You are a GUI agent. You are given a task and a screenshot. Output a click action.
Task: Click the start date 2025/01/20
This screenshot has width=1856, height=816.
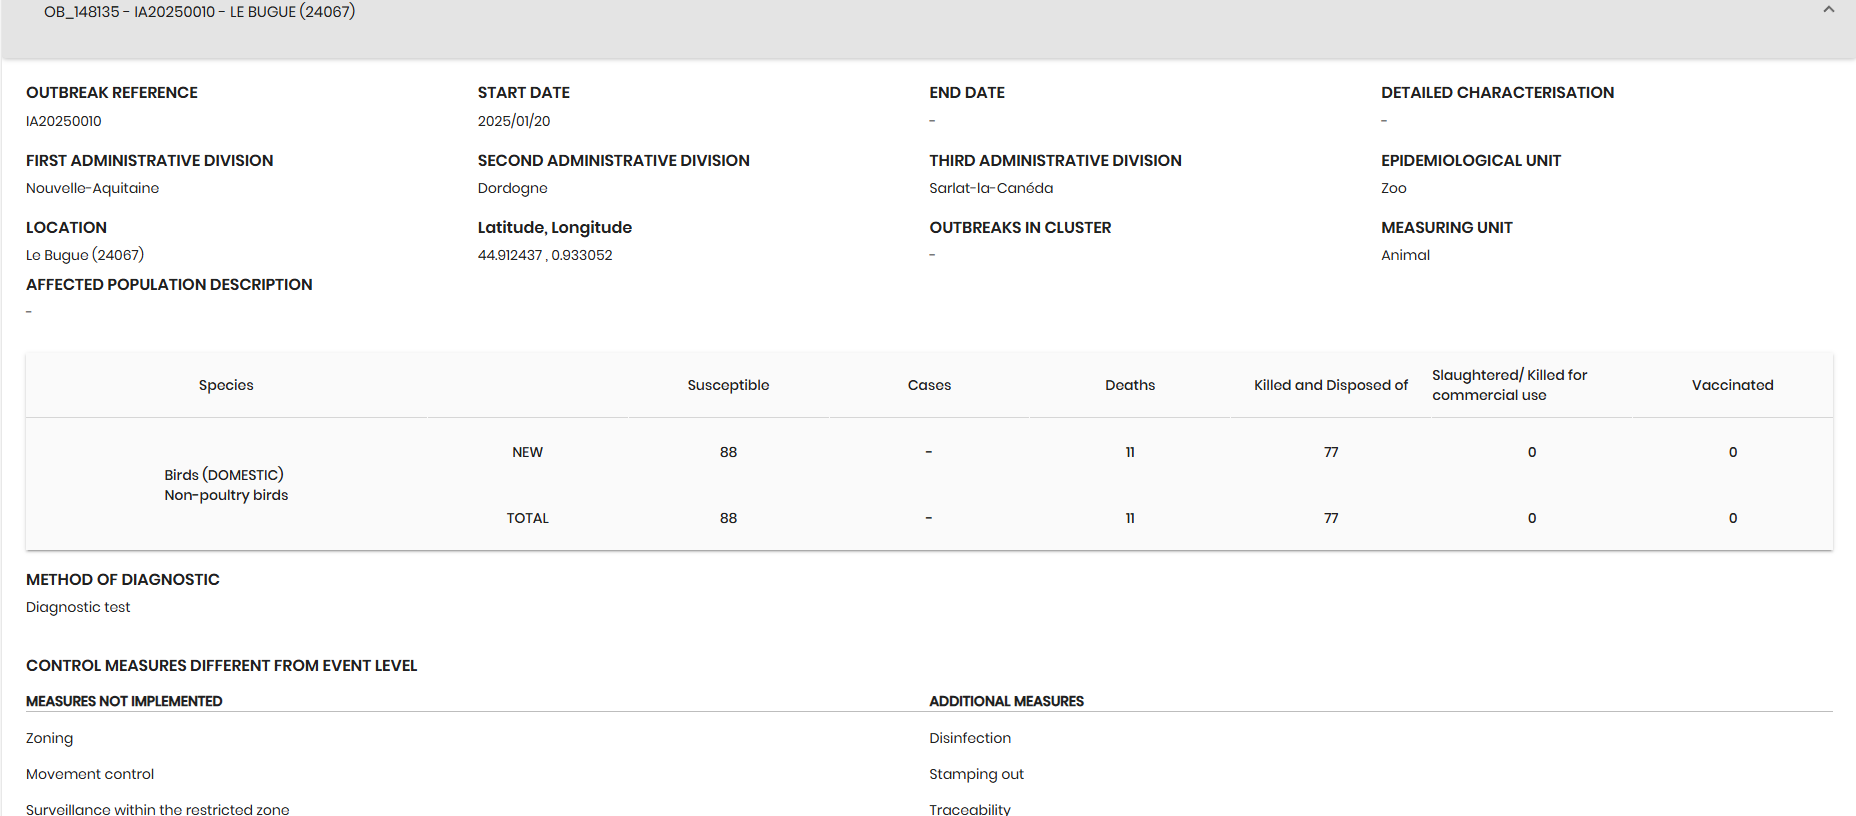click(x=514, y=121)
